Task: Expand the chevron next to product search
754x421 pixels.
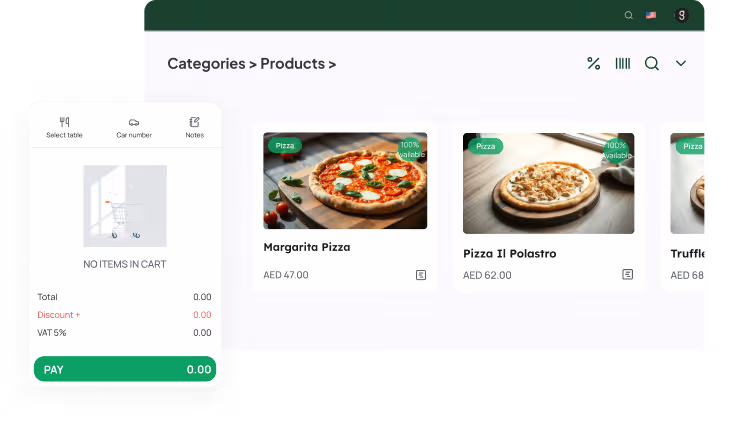Action: point(681,63)
